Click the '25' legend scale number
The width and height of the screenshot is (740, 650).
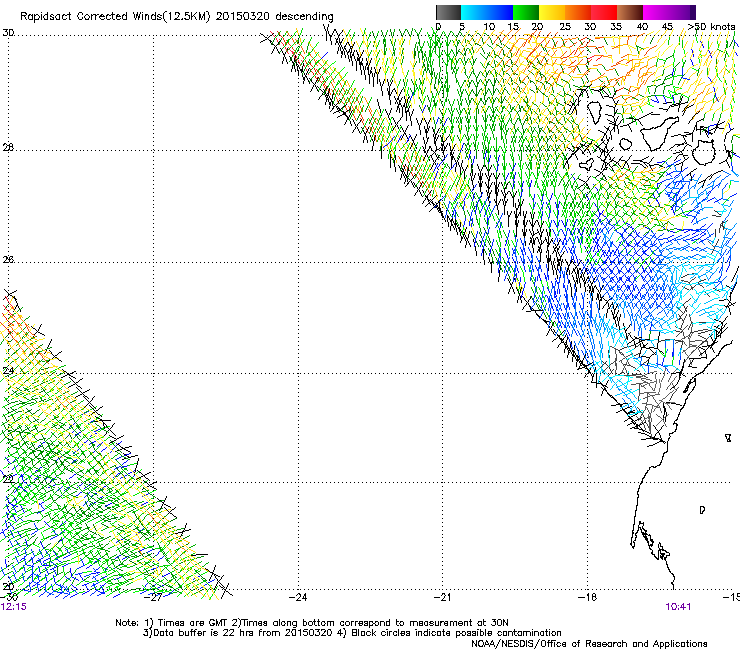tap(565, 27)
